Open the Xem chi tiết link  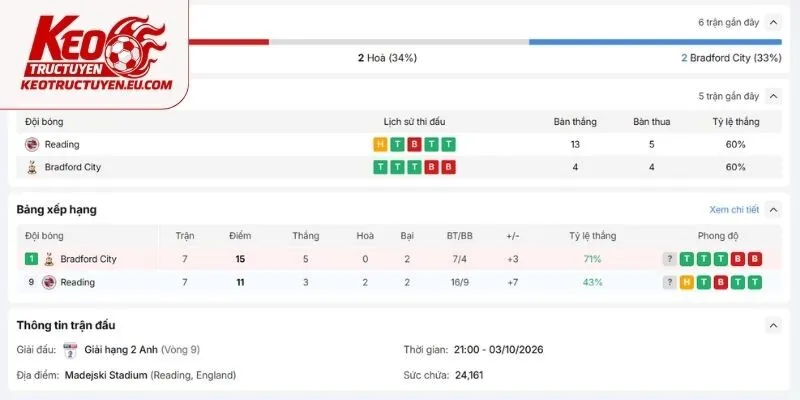(x=734, y=210)
